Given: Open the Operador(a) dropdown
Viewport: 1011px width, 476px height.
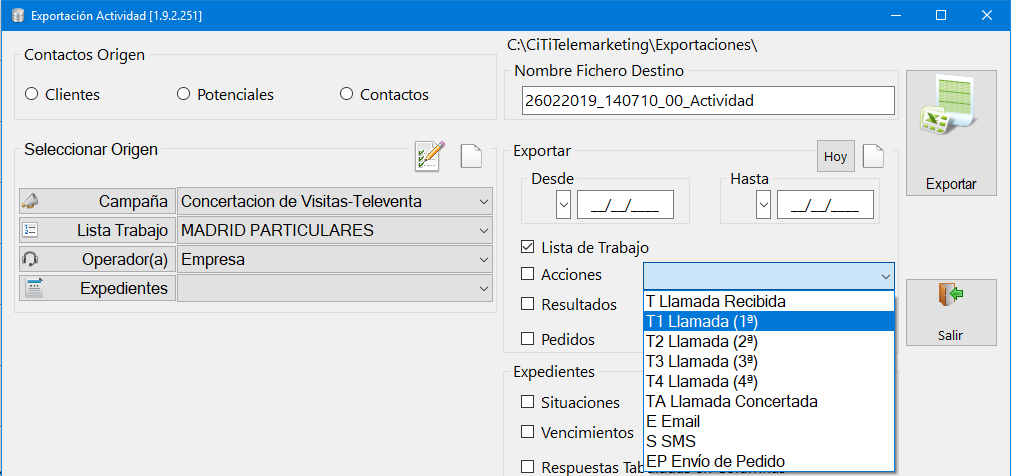Looking at the screenshot, I should pos(484,259).
